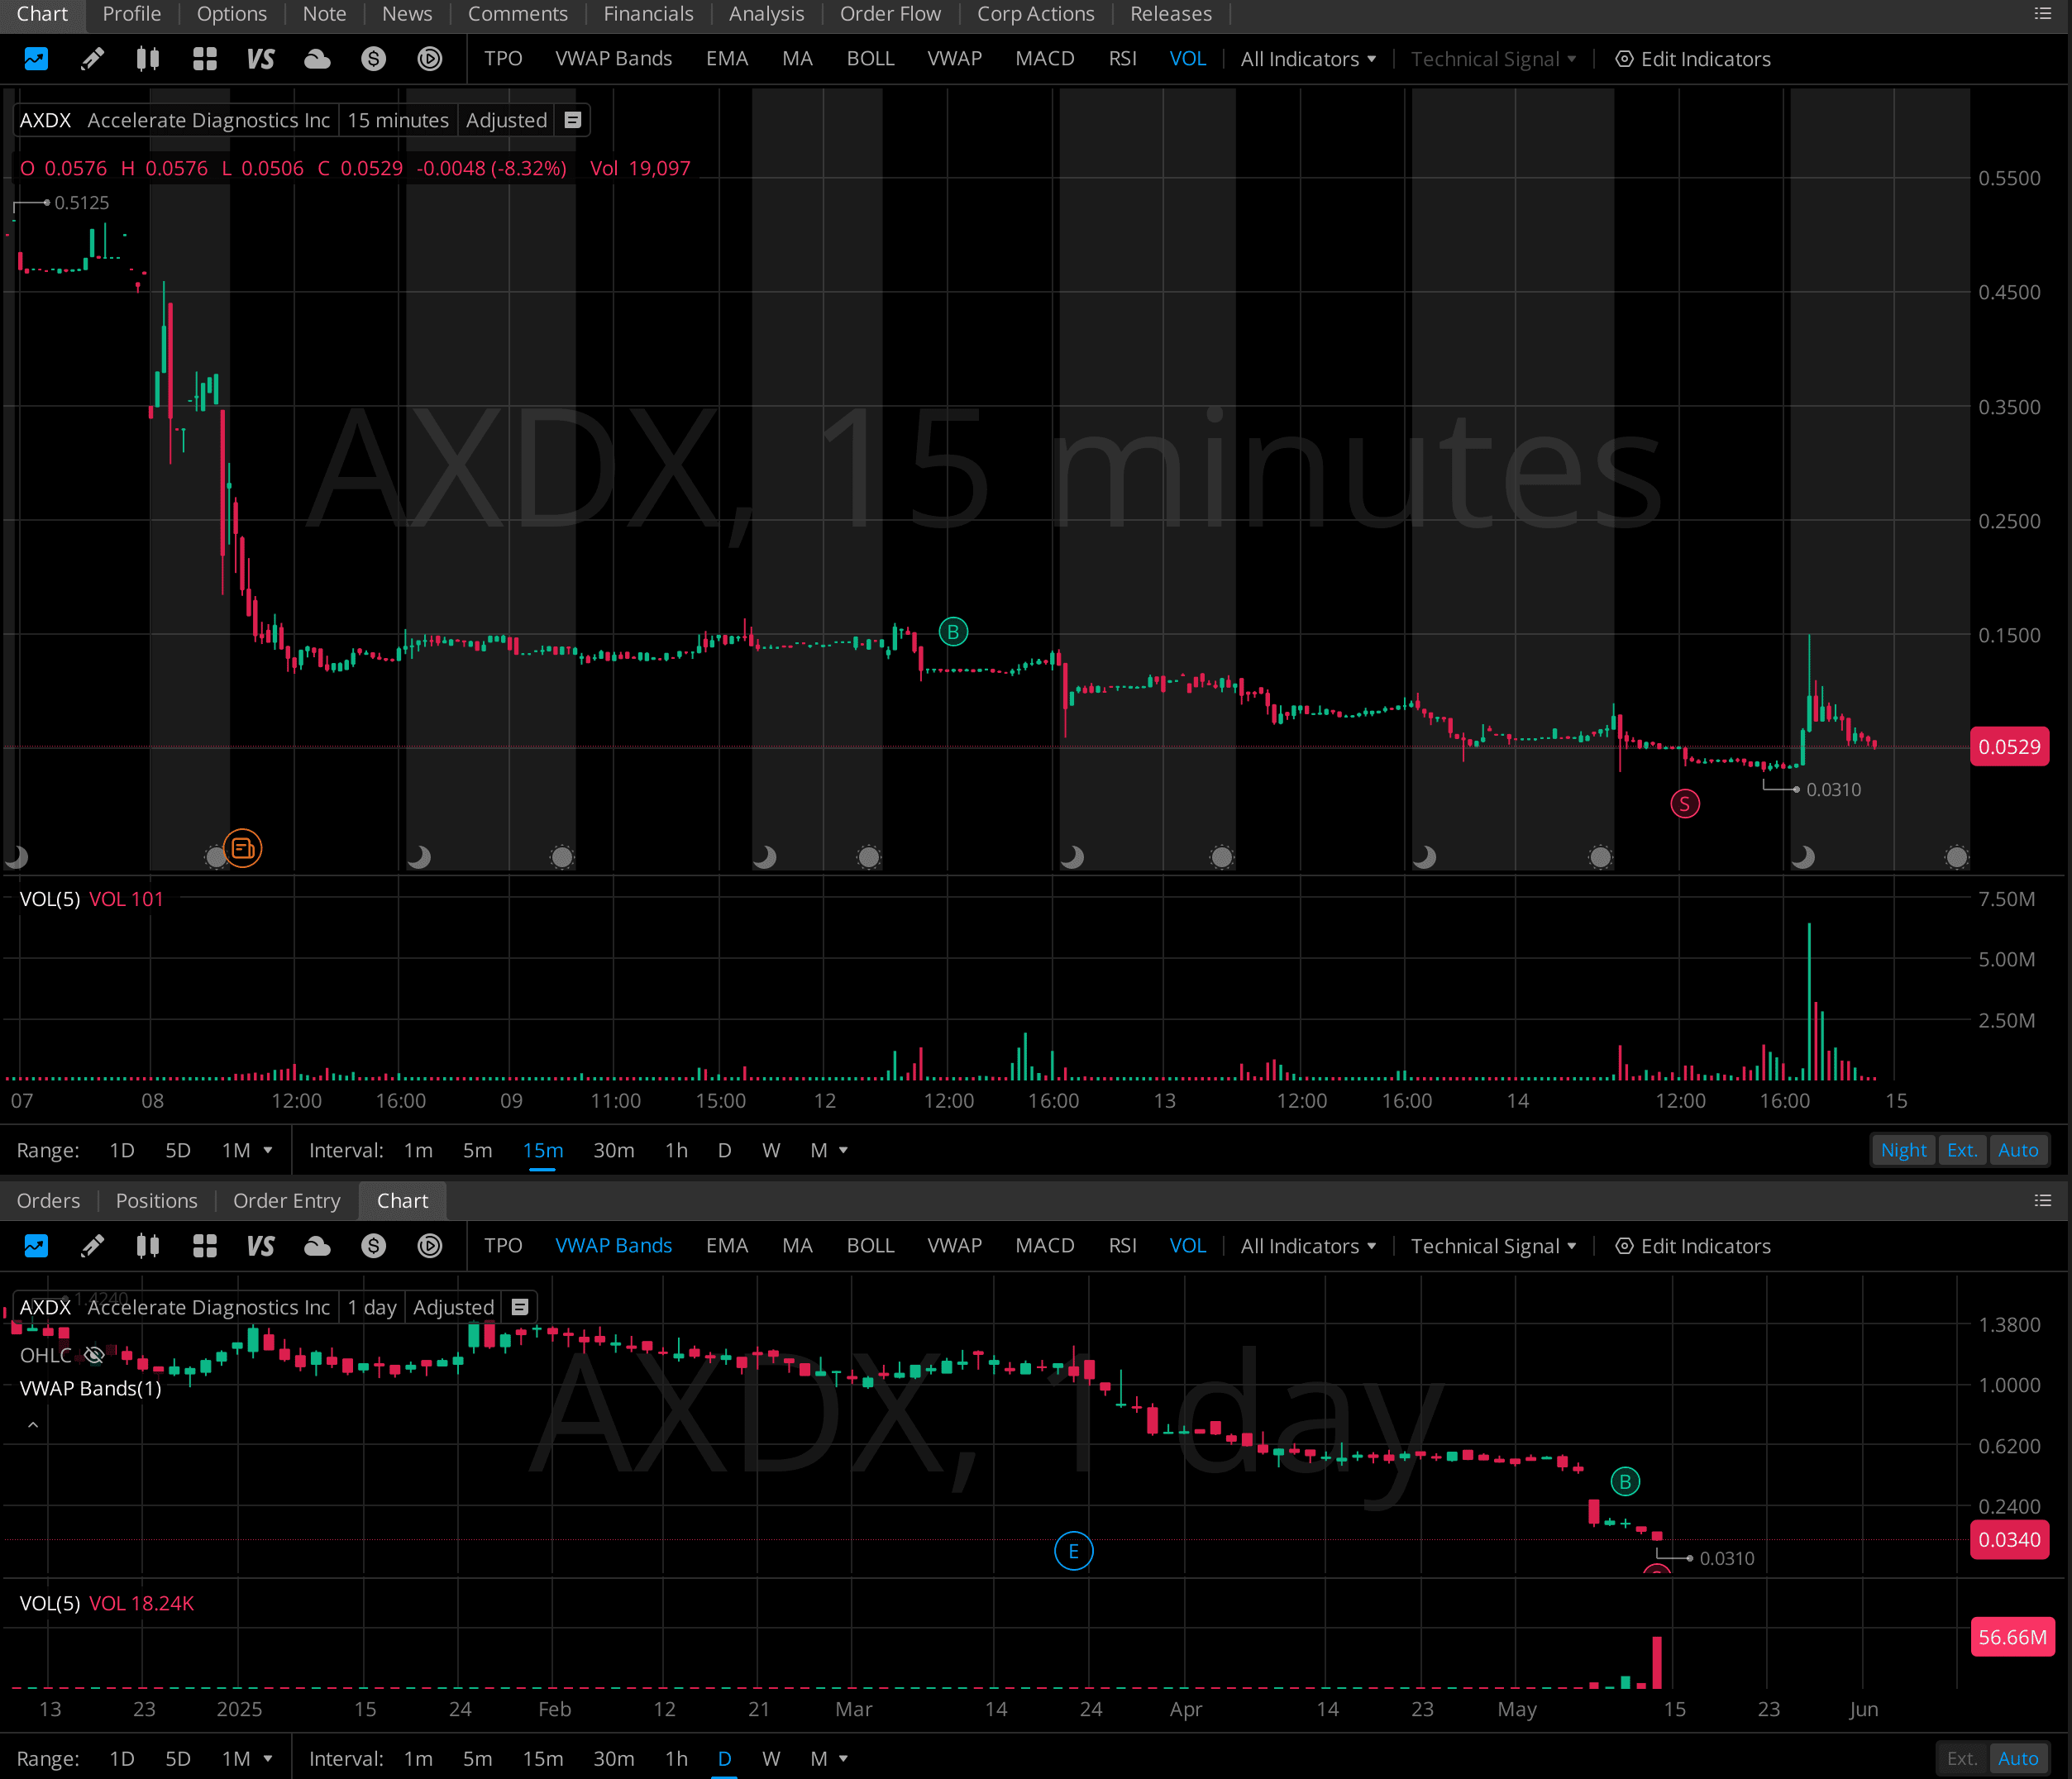Click the cloud icon in top toolbar
The image size is (2072, 1779).
317,59
